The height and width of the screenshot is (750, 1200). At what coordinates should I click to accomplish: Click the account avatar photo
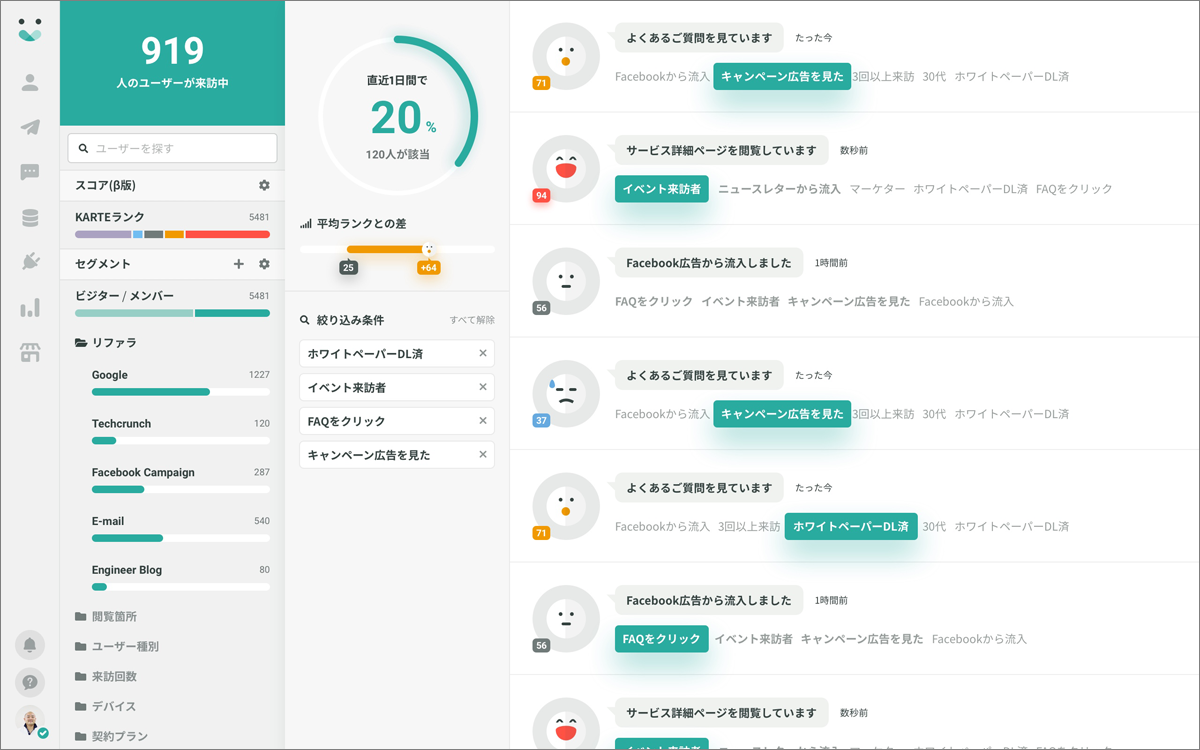pos(30,721)
